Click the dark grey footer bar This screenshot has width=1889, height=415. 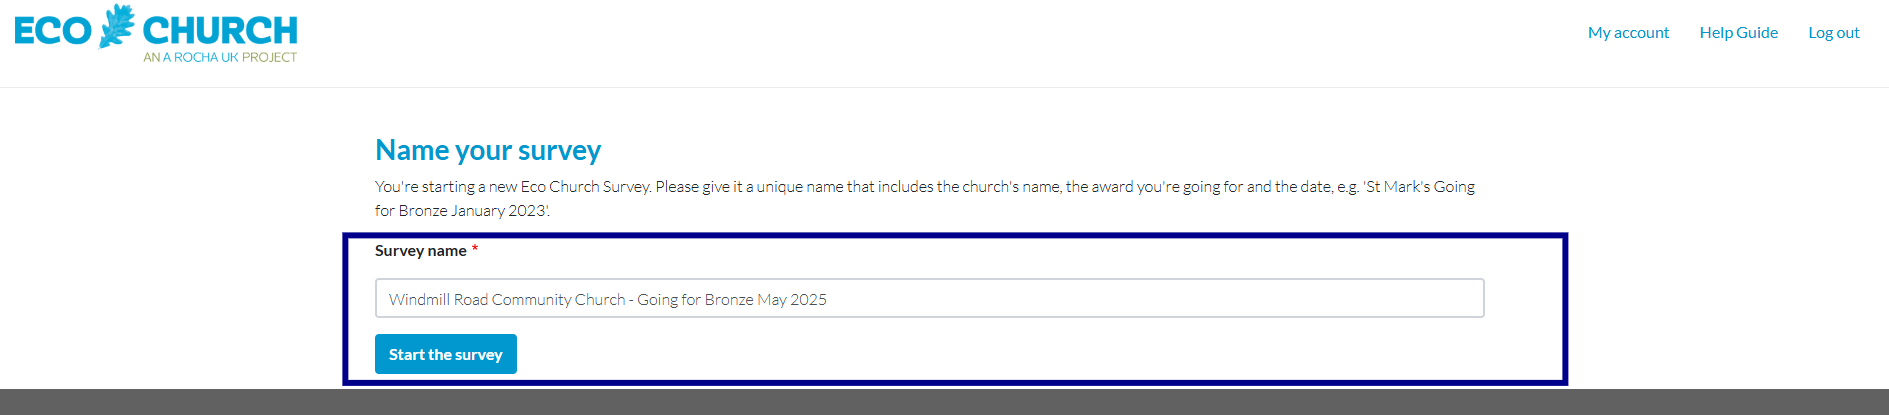(944, 402)
